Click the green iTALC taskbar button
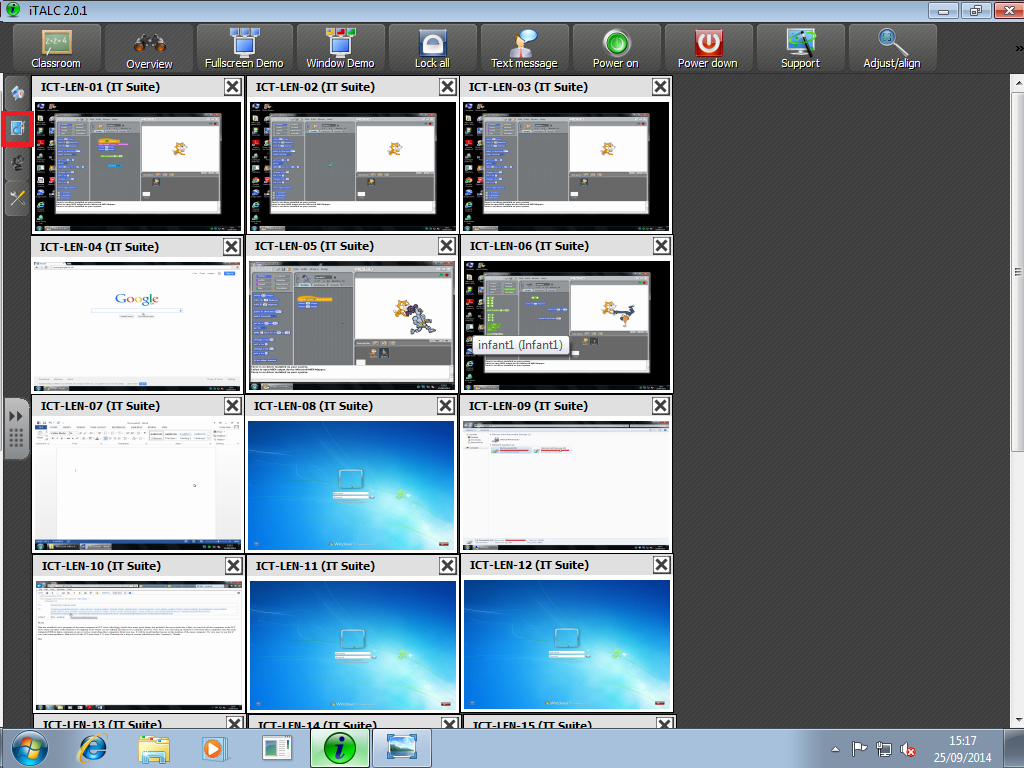 click(340, 748)
